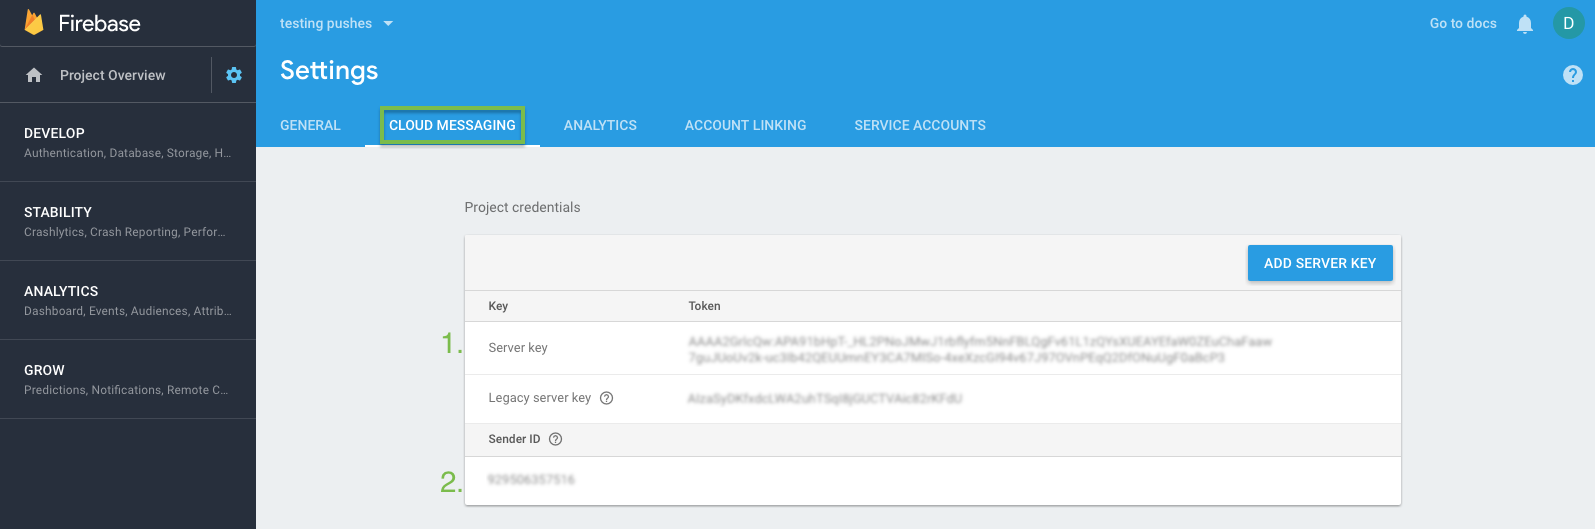
Task: Select the blurred Server key token
Action: [x=980, y=349]
